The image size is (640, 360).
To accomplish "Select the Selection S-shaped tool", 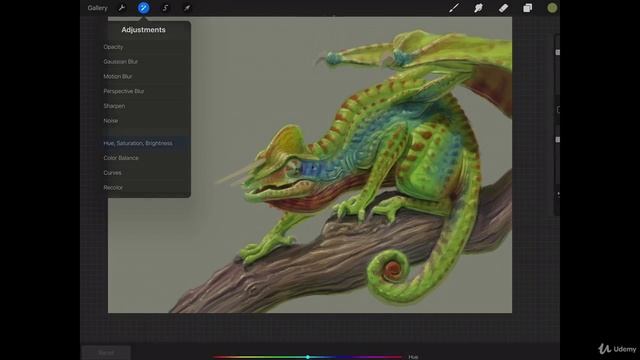I will [x=165, y=8].
